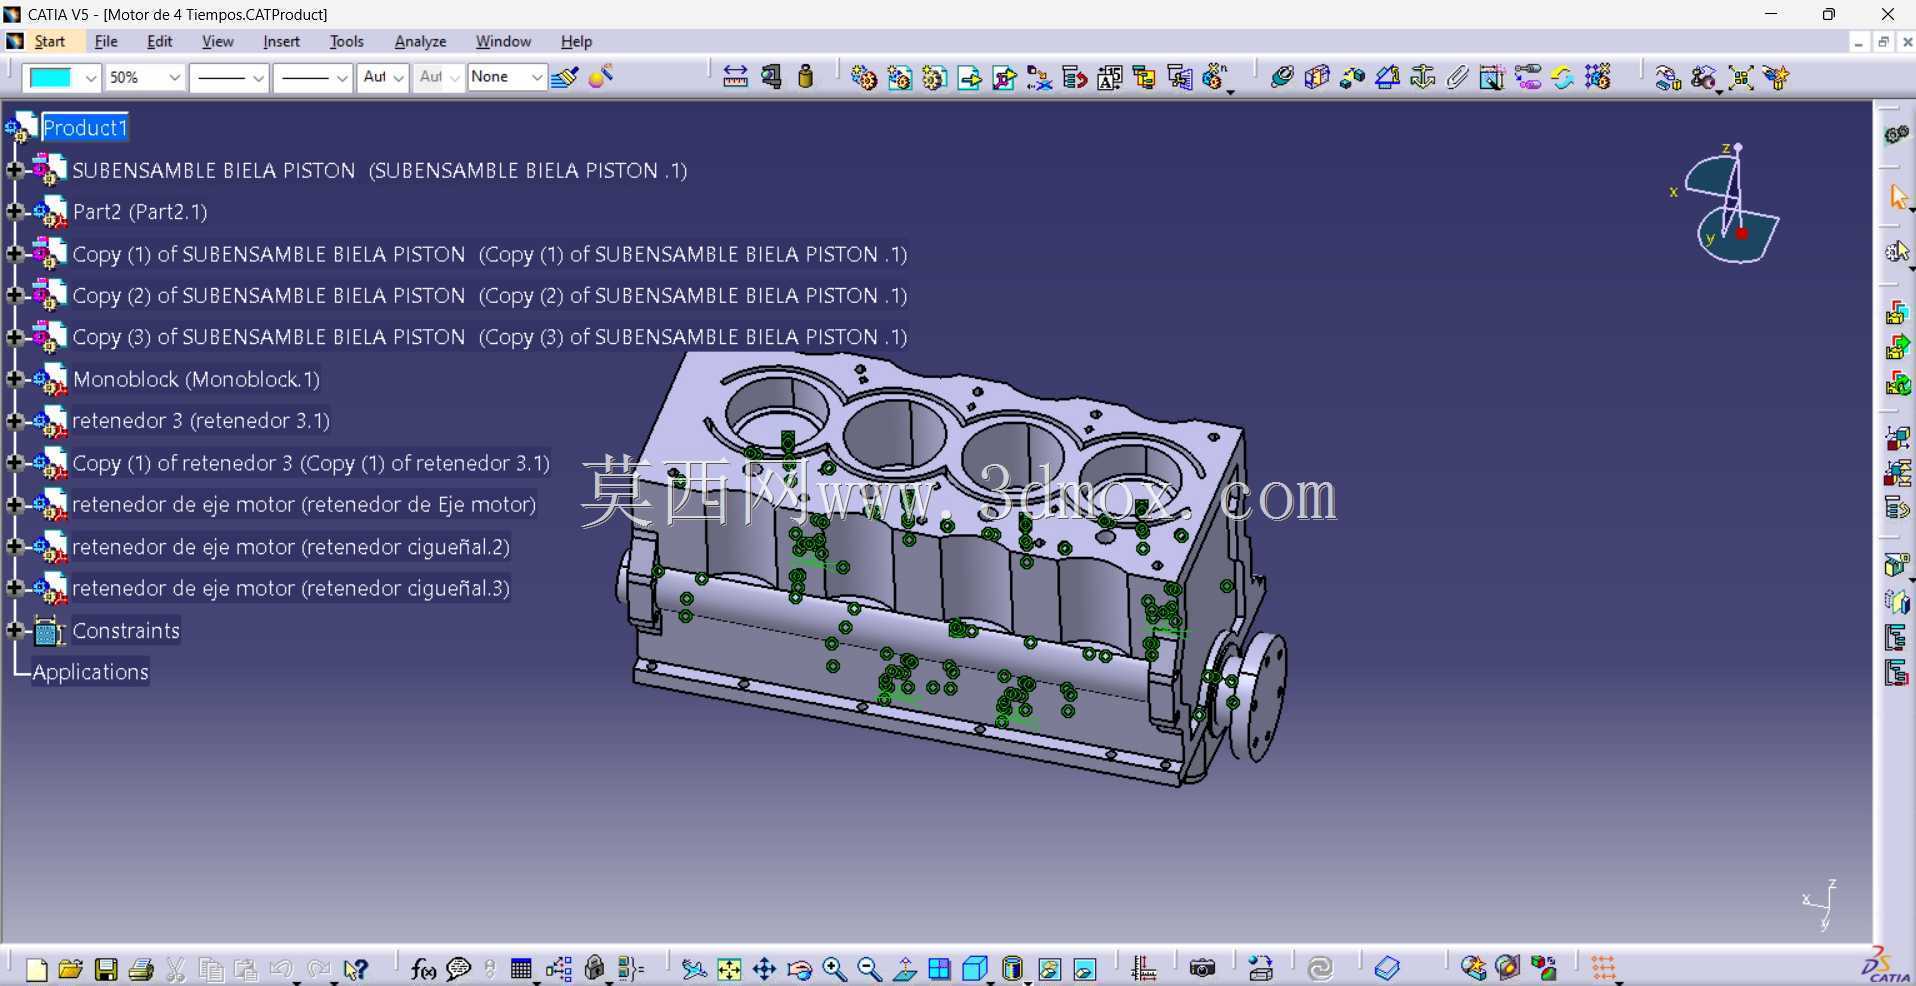Insert a new Product icon

(899, 77)
